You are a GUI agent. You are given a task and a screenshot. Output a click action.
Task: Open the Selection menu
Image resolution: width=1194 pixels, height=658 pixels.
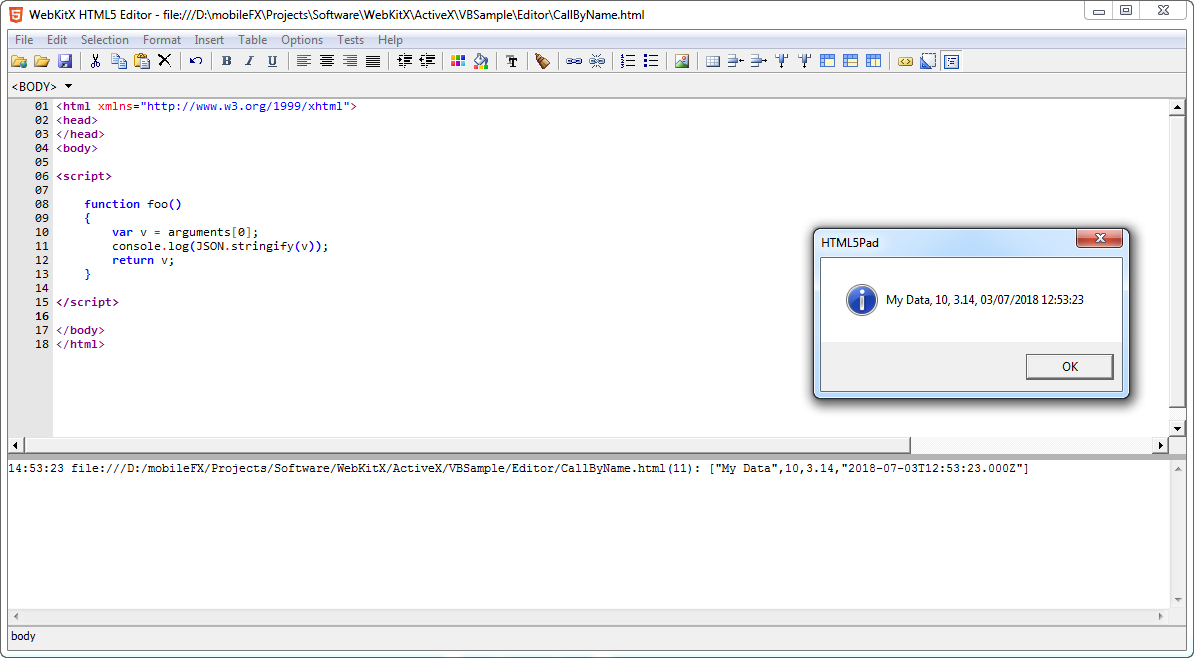(x=105, y=40)
